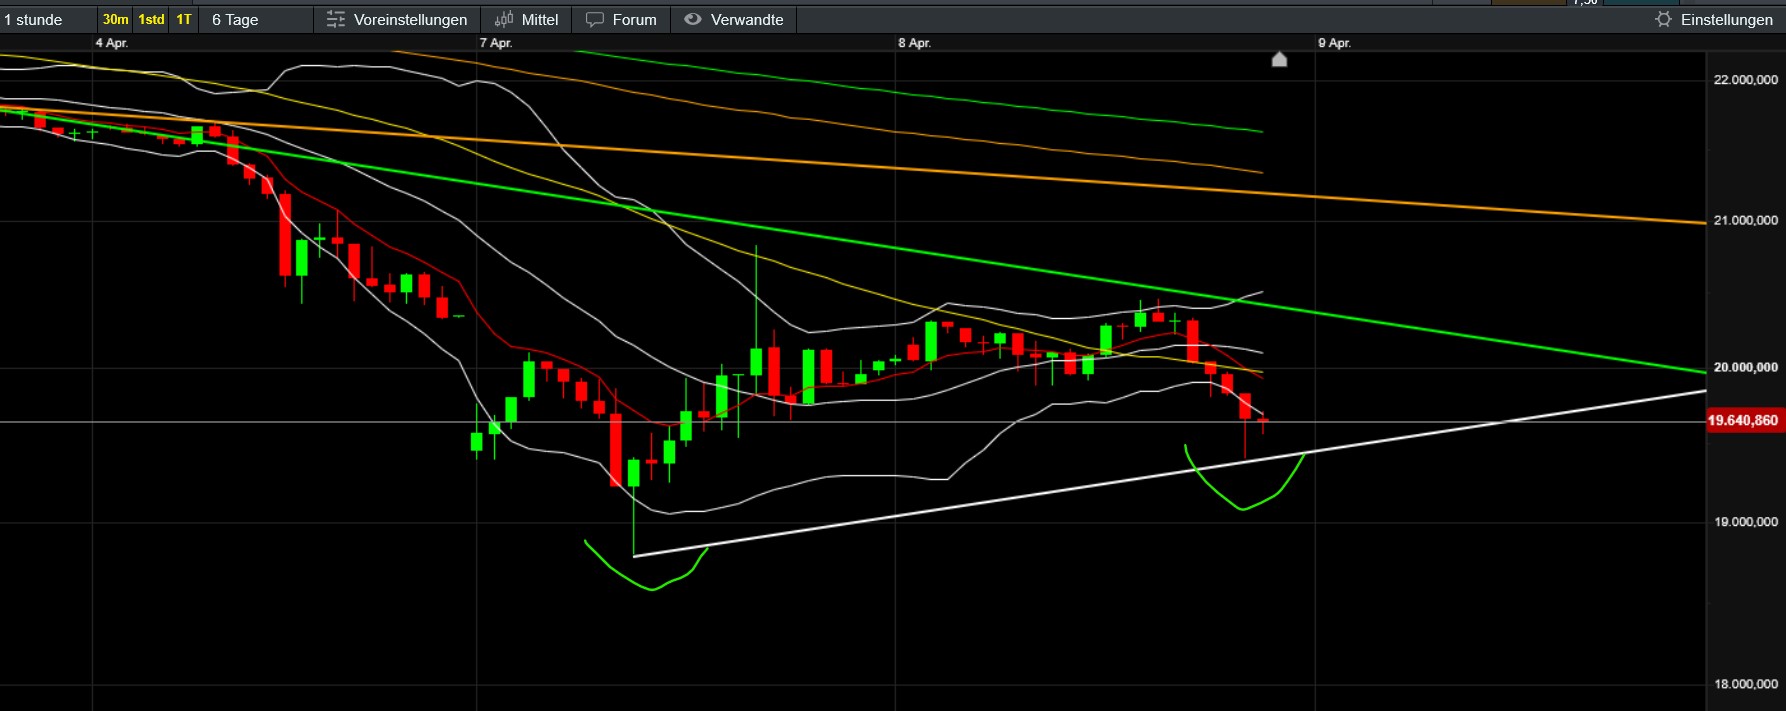Click the 20.000,000 price axis label
1786x711 pixels.
(x=1746, y=367)
